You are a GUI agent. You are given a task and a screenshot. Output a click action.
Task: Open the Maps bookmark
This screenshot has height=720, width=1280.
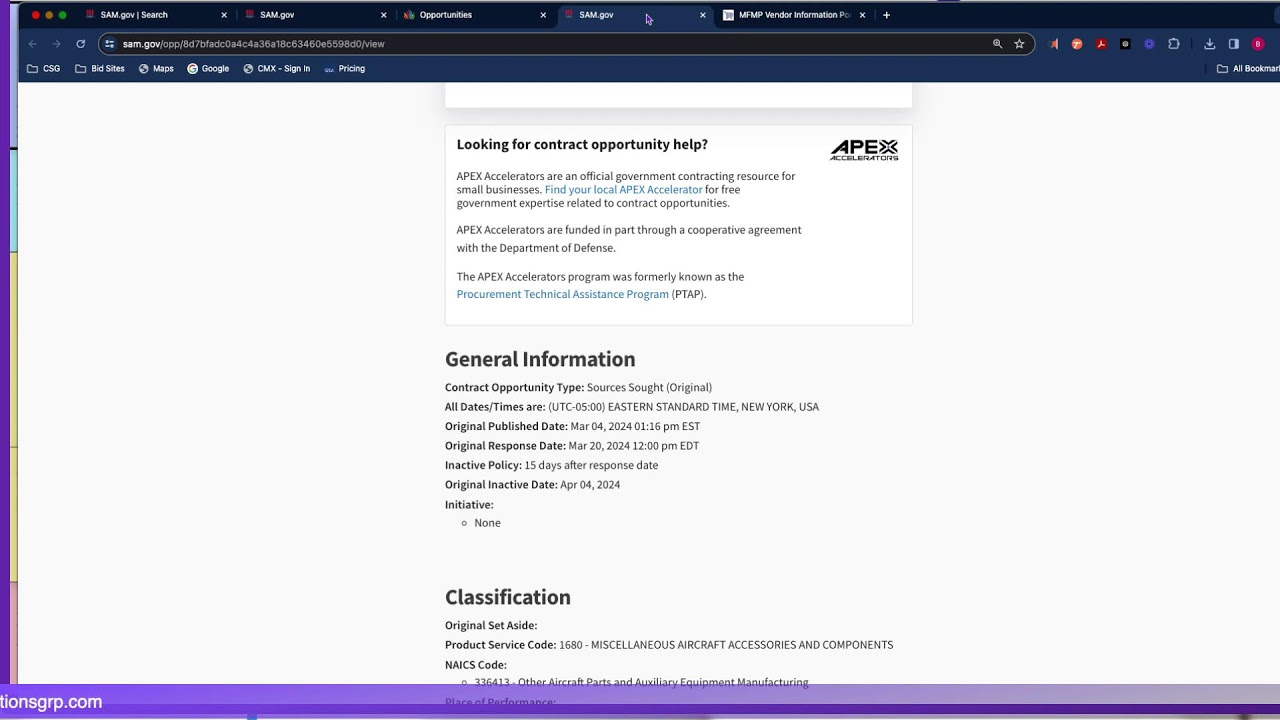(156, 69)
